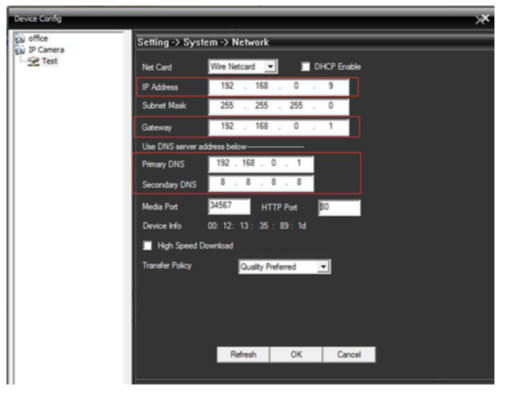Close the Device Config window
Viewport: 508px width, 395px height.
point(483,19)
